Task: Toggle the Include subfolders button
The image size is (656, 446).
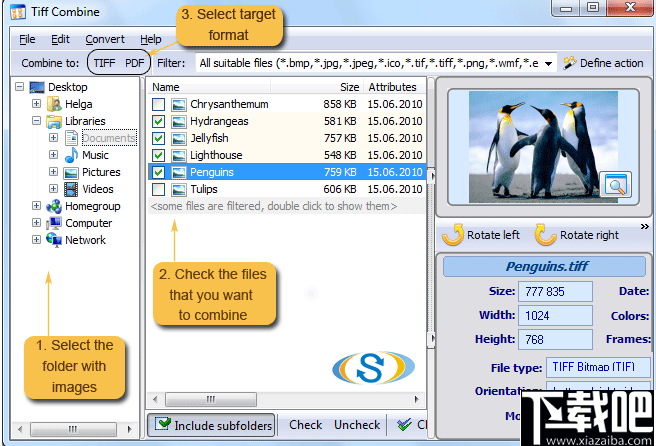Action: 211,425
